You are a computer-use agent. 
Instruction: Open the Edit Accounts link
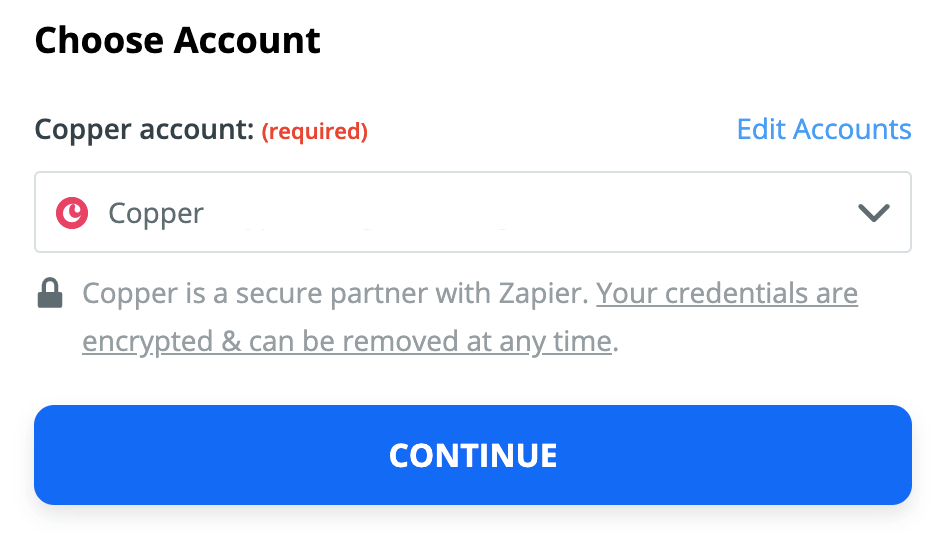pos(824,129)
